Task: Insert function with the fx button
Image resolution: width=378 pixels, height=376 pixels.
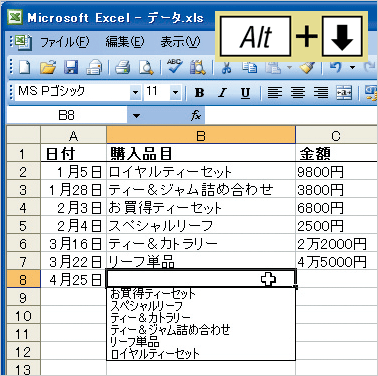Action: click(x=196, y=116)
